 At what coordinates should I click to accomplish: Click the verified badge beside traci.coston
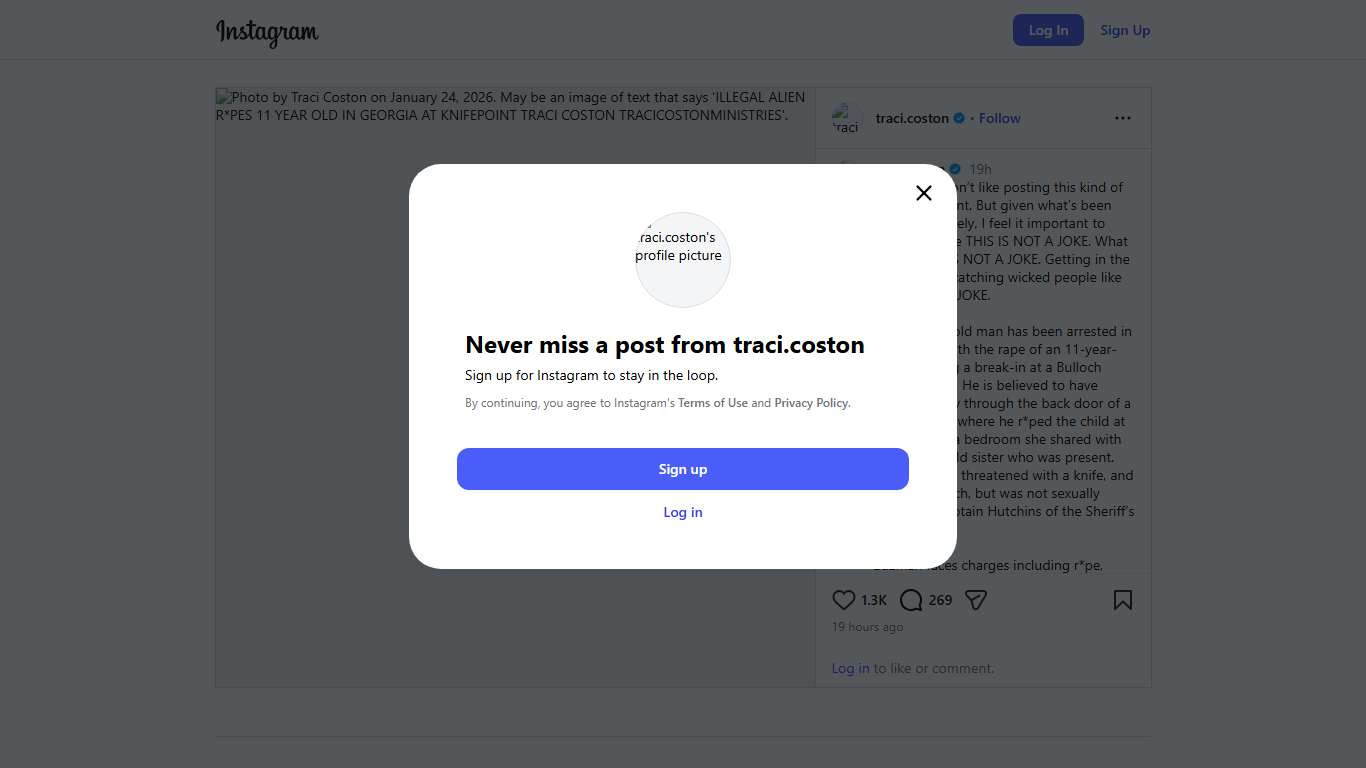pos(959,118)
